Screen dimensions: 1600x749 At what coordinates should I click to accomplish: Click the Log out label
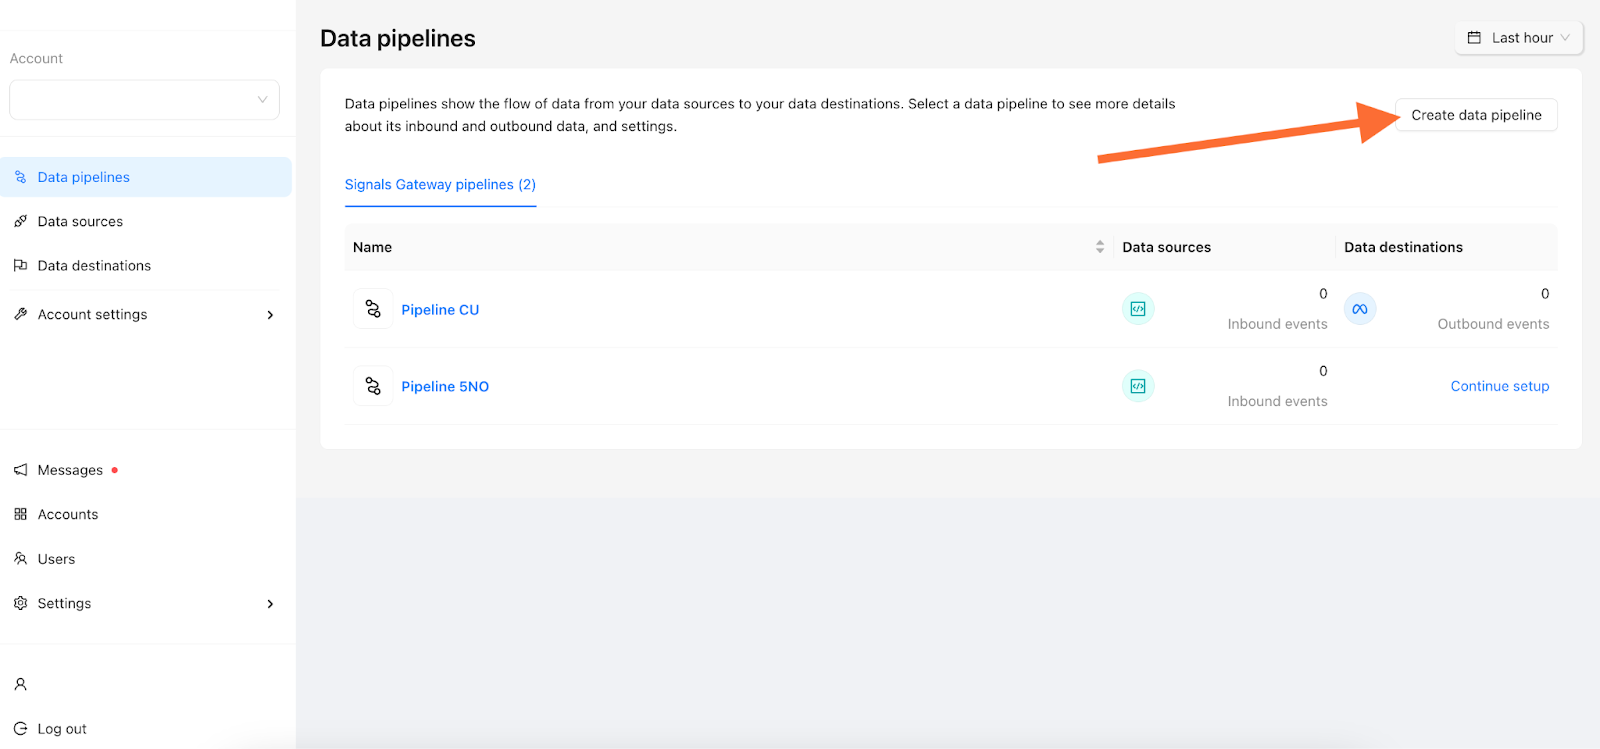point(62,729)
